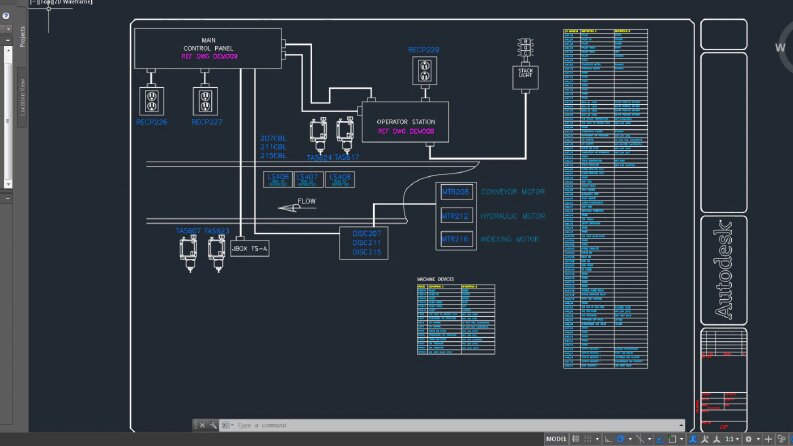
Task: Click the annotation monitor plus icon
Action: click(x=768, y=439)
